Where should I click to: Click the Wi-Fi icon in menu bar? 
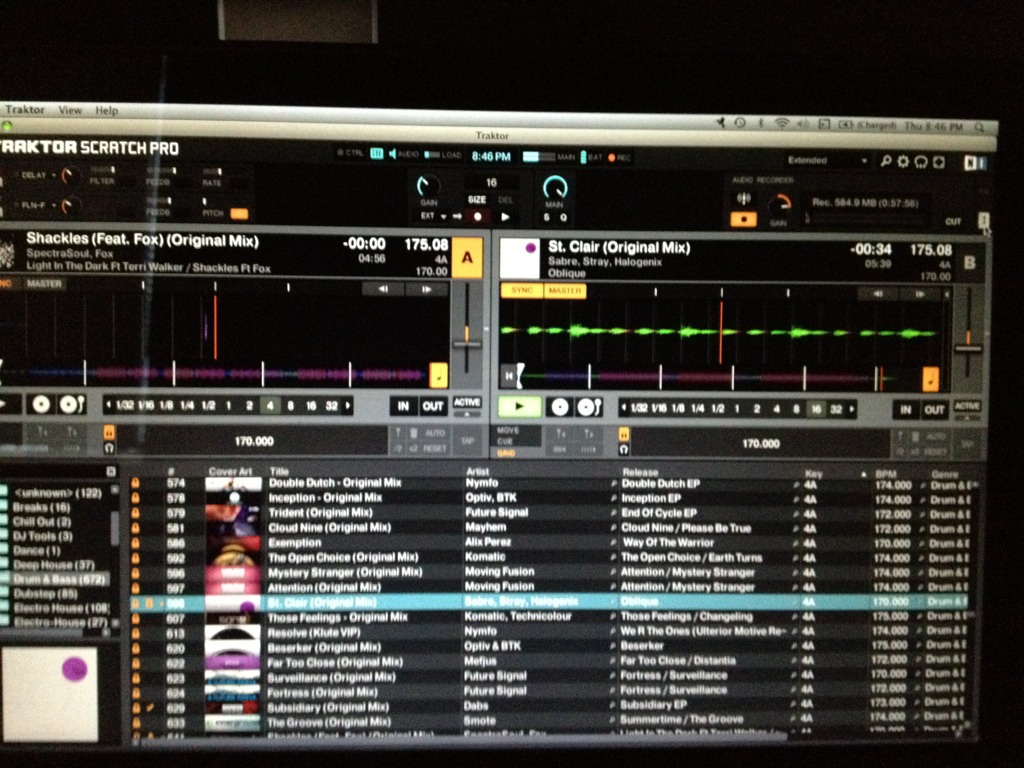781,123
